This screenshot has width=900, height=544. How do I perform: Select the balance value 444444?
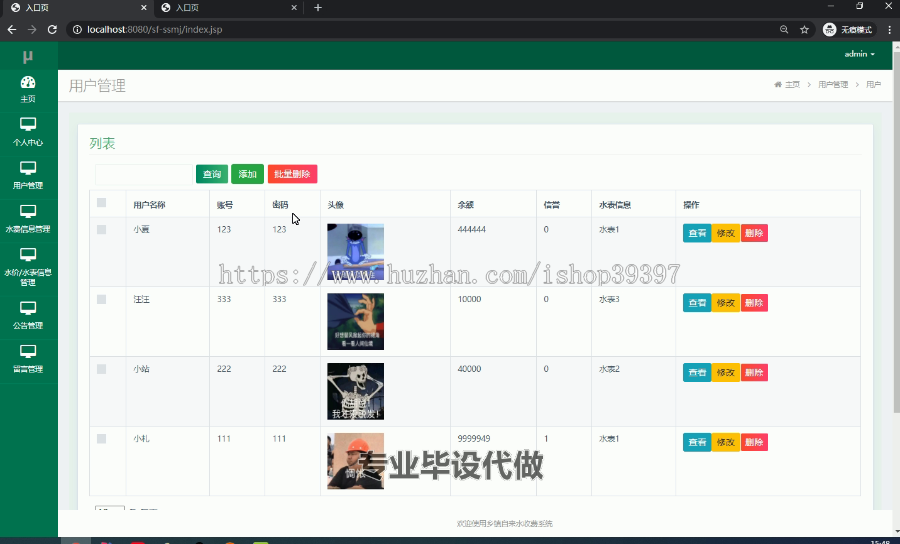[471, 230]
